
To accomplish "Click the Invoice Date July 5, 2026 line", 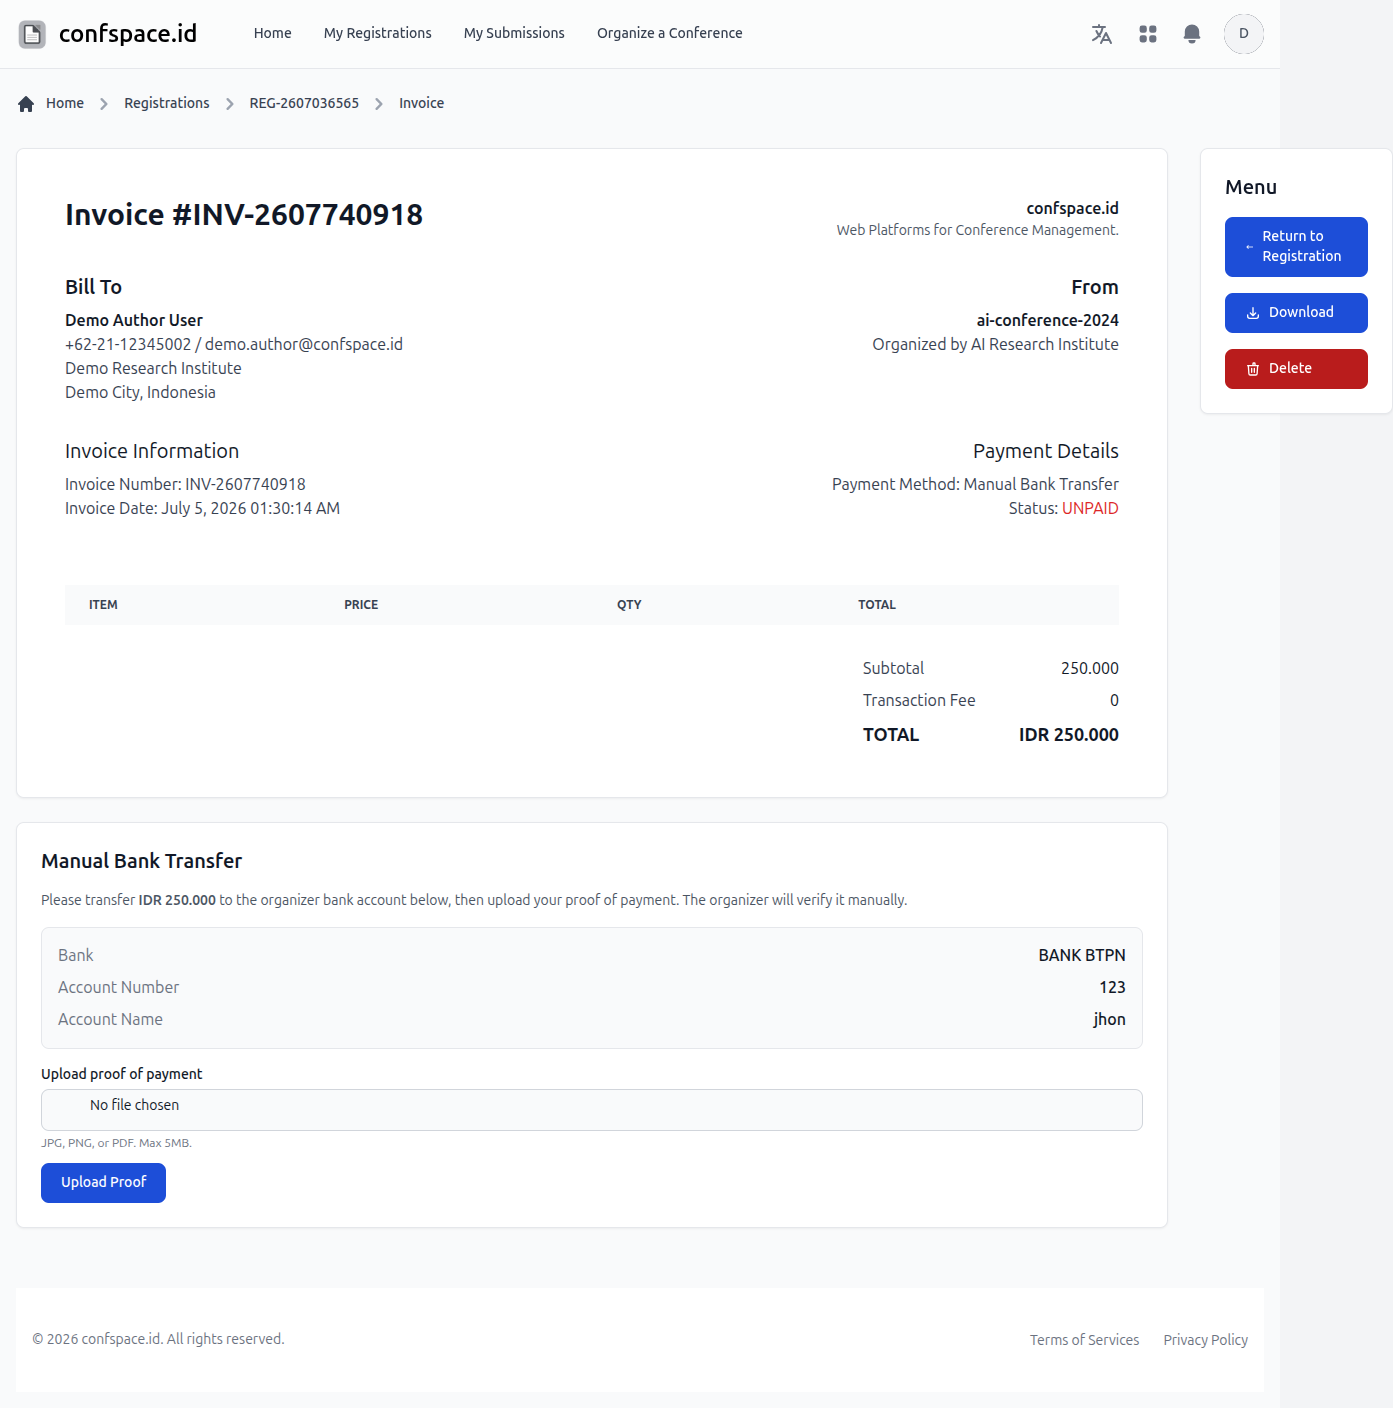I will click(x=202, y=508).
